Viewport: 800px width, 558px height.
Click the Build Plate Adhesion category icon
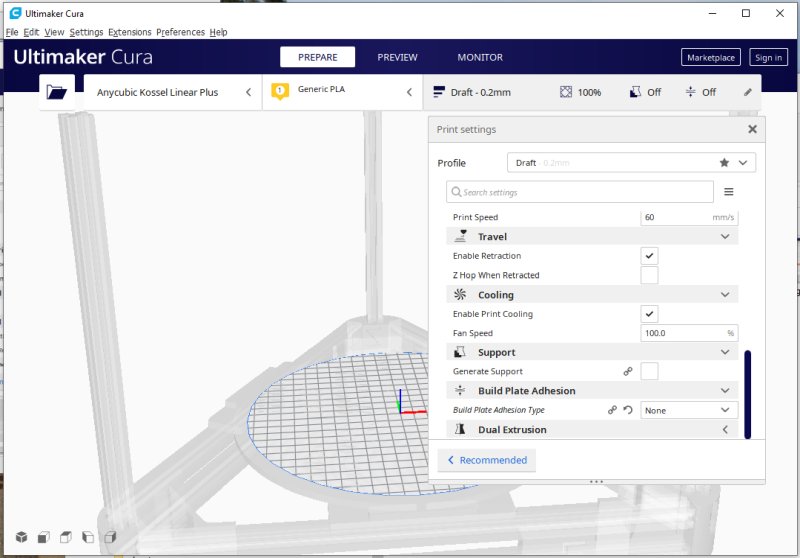click(x=460, y=391)
